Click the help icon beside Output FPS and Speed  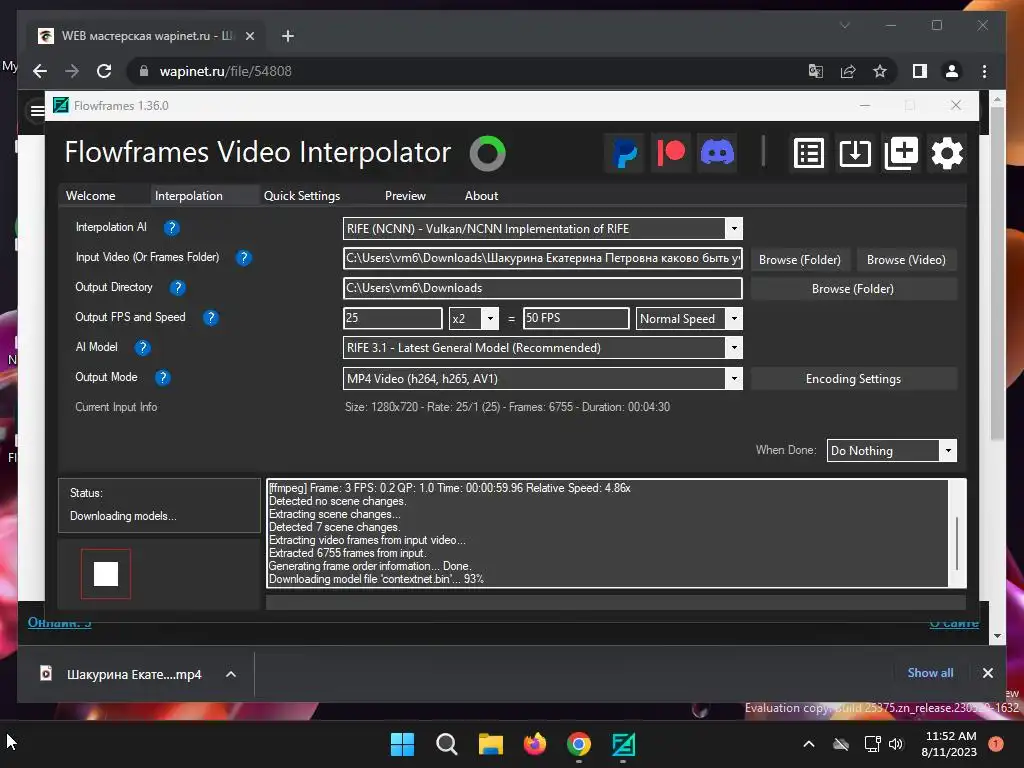click(210, 318)
